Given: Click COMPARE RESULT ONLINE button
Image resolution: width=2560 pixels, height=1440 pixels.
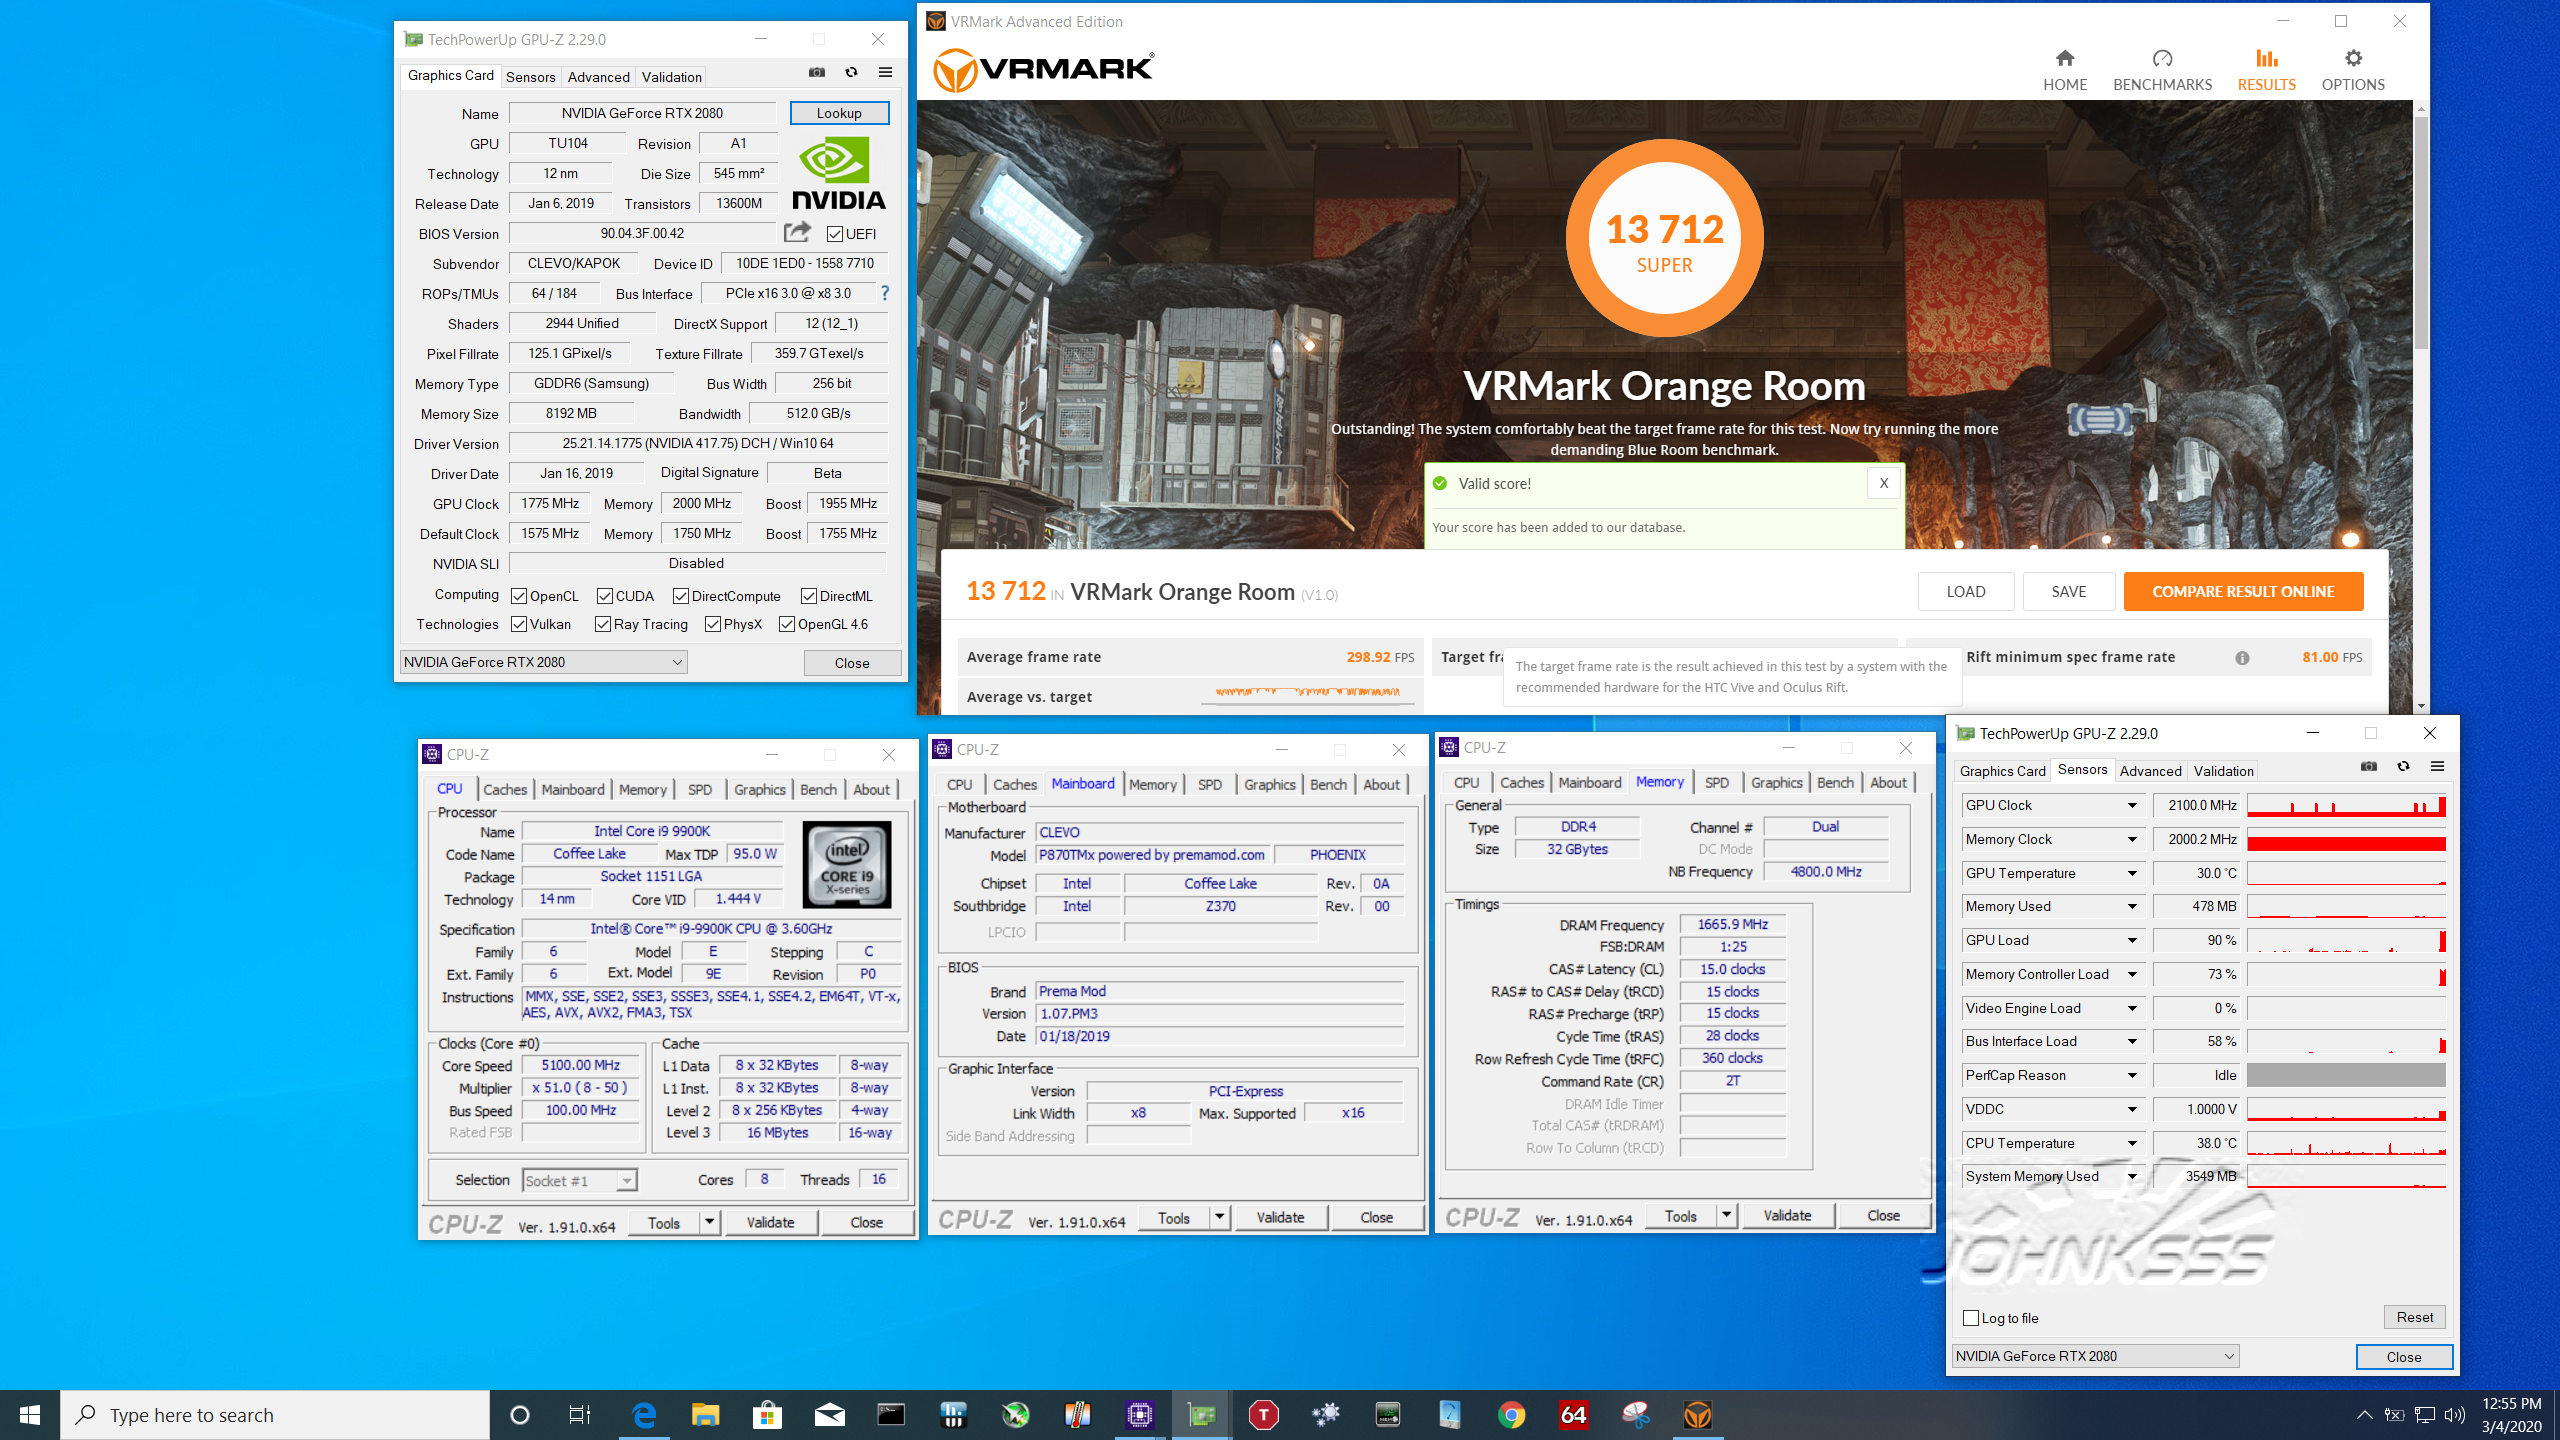Looking at the screenshot, I should point(2243,592).
